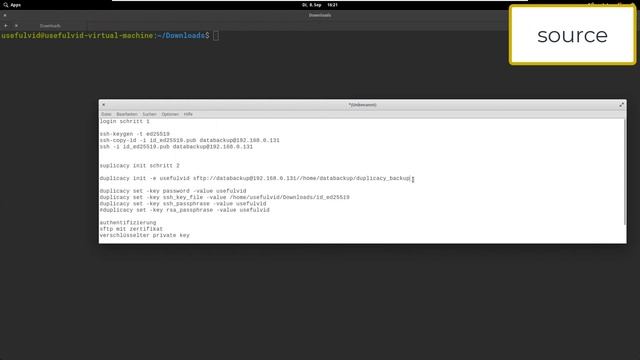640x360 pixels.
Task: Click the terminal prompt input area
Action: pyautogui.click(x=216, y=36)
